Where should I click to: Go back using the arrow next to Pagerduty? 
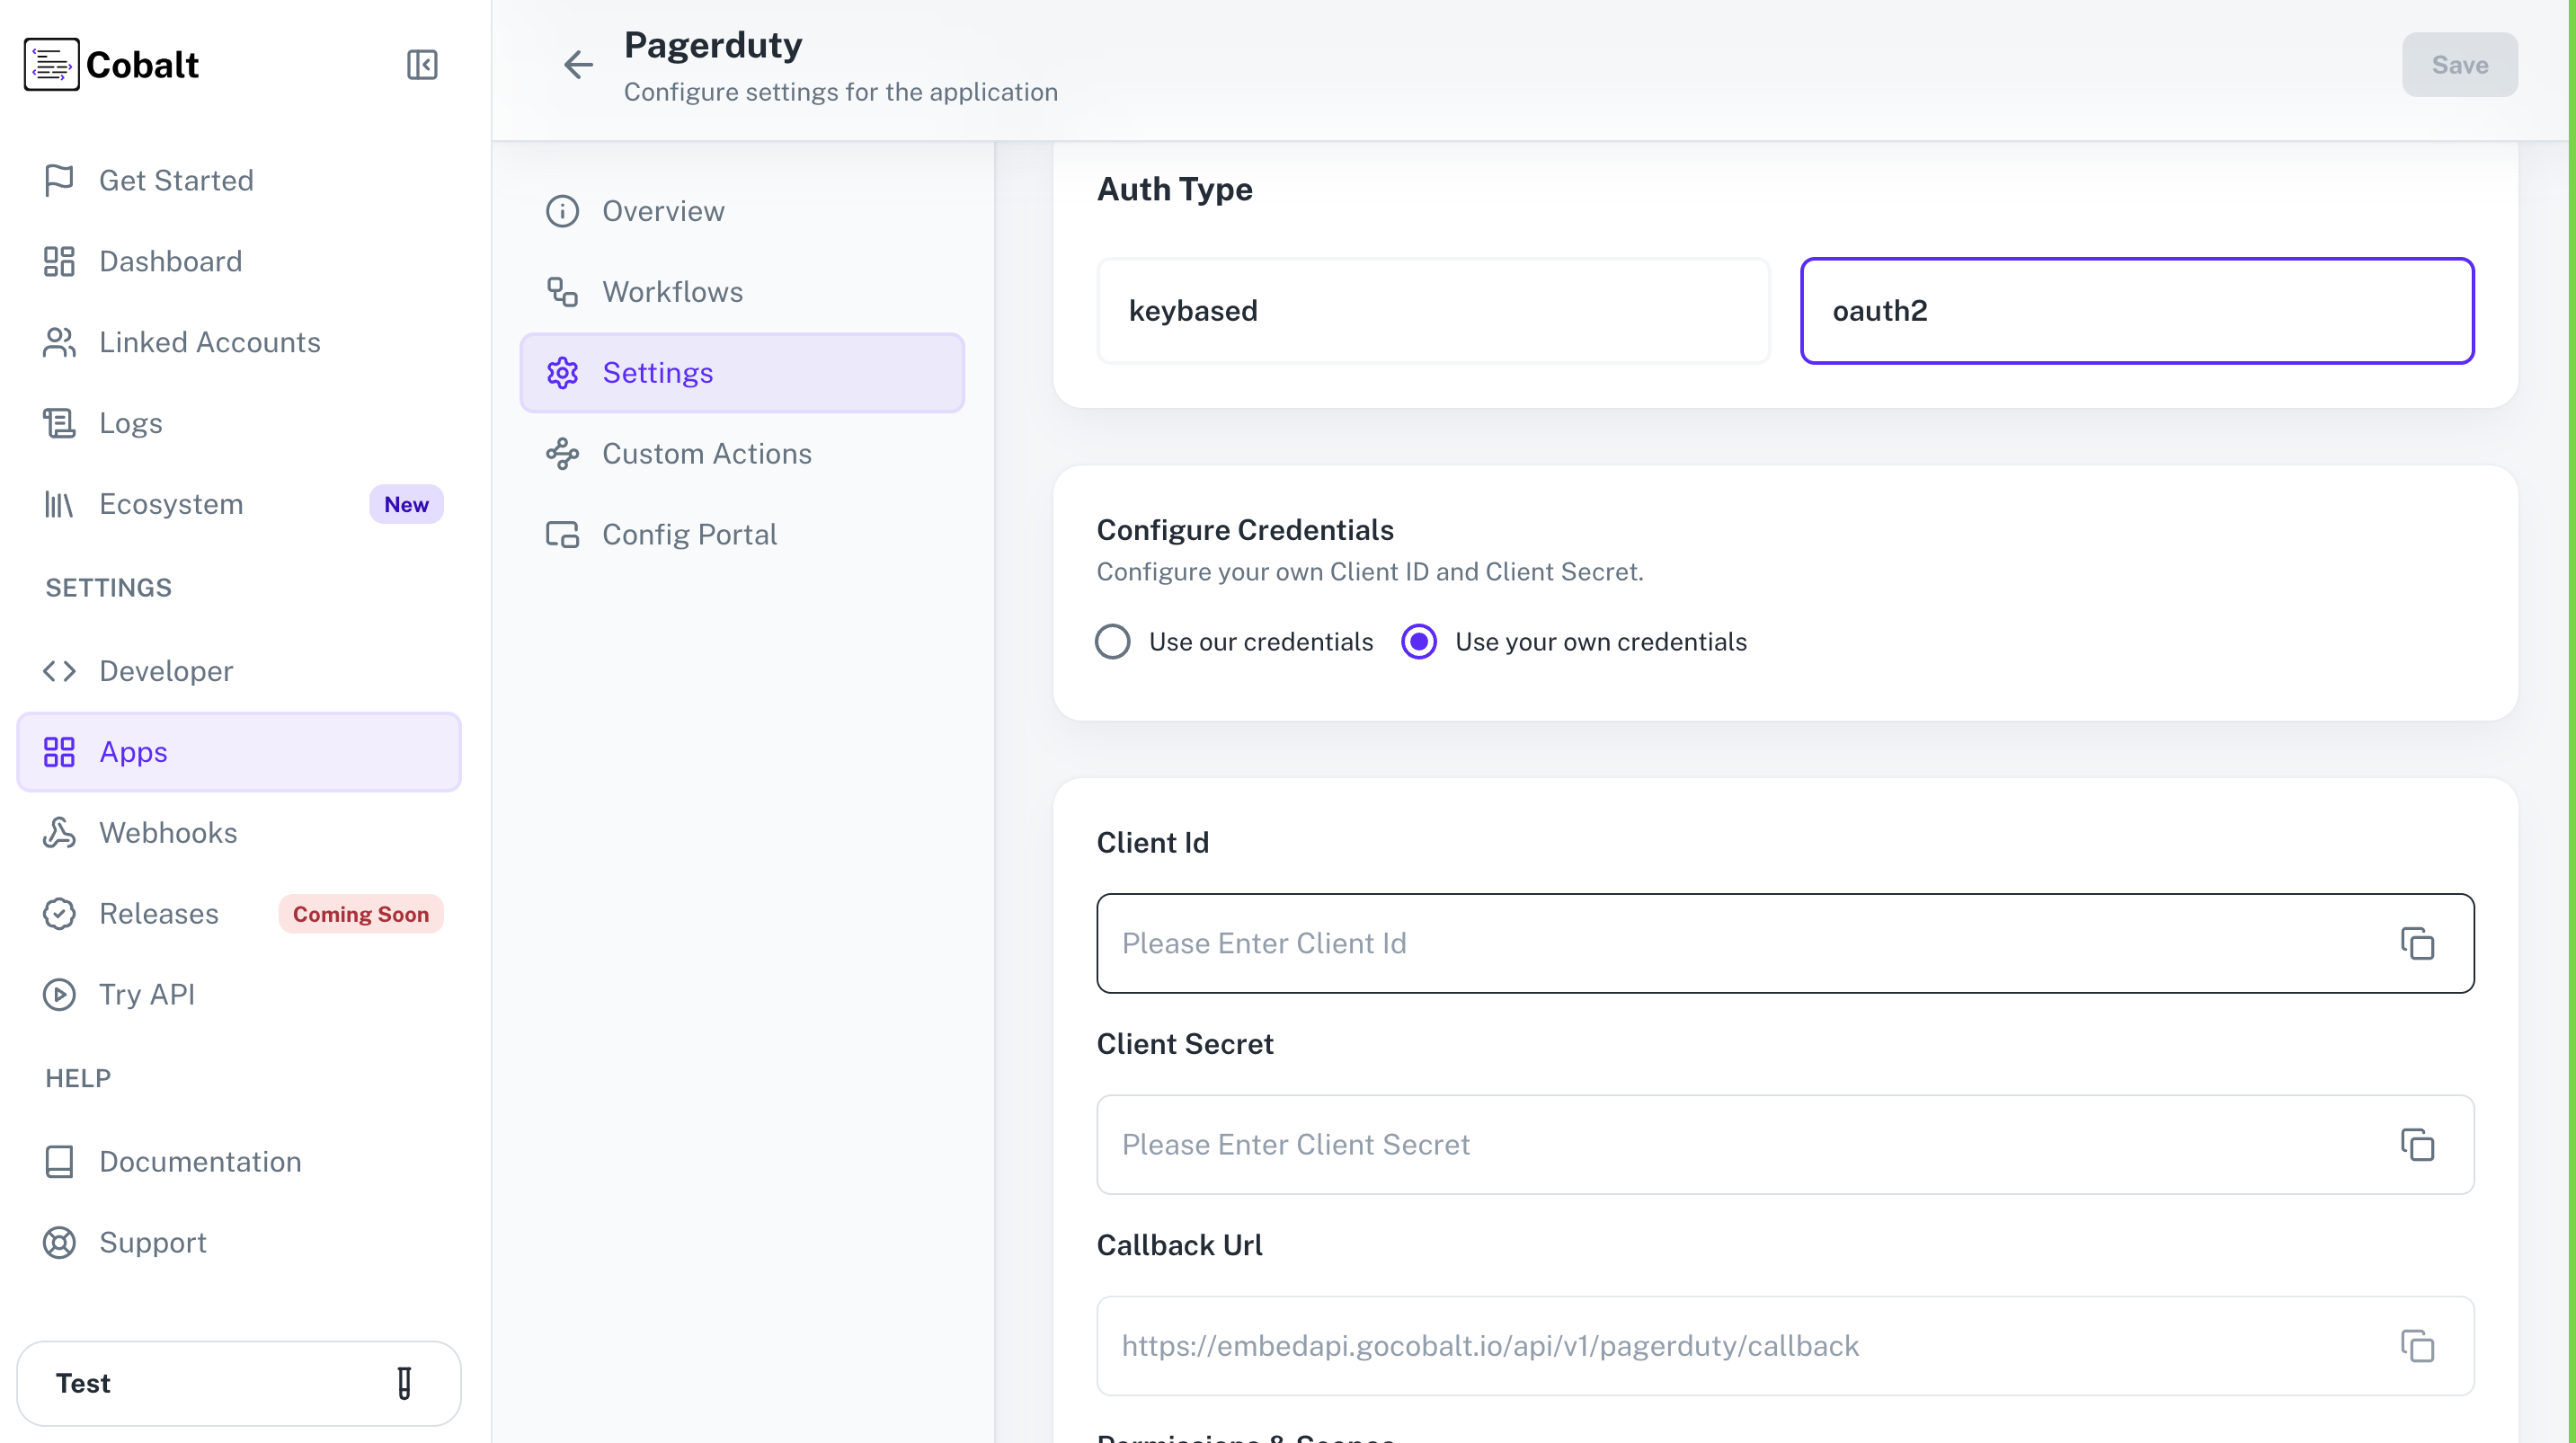click(578, 64)
